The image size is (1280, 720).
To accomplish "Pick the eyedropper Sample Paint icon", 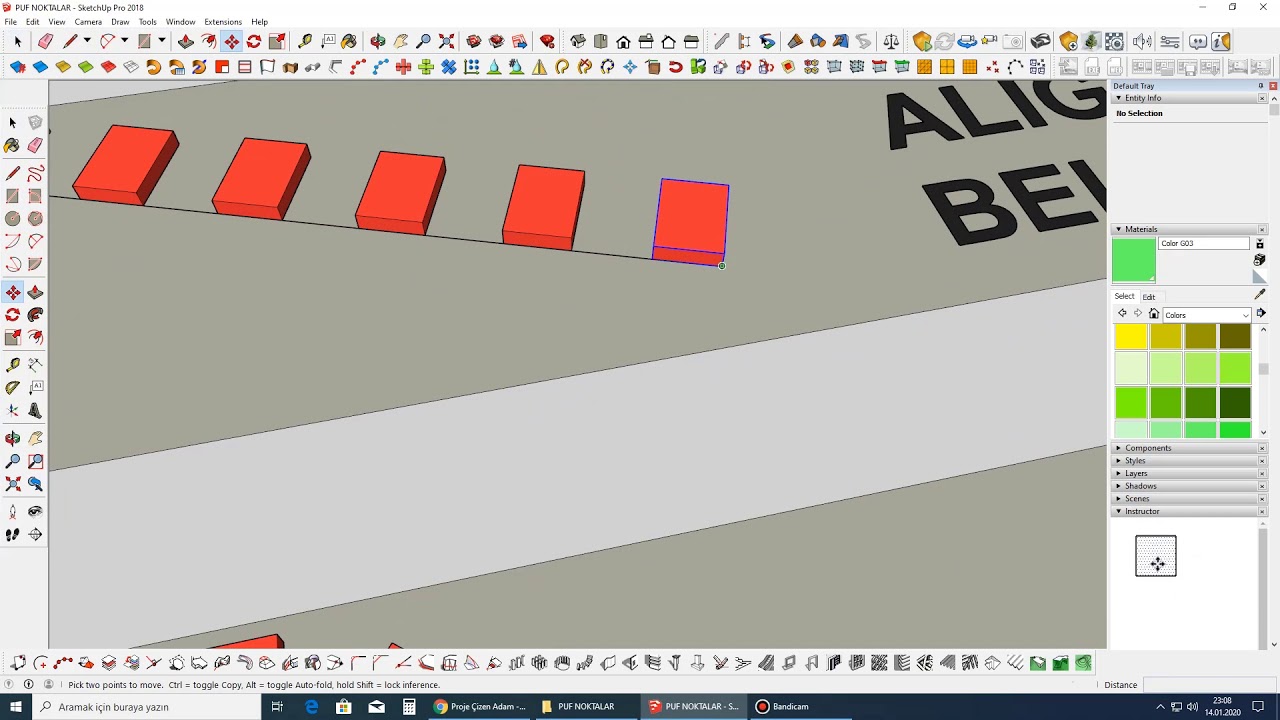I will pos(1260,295).
